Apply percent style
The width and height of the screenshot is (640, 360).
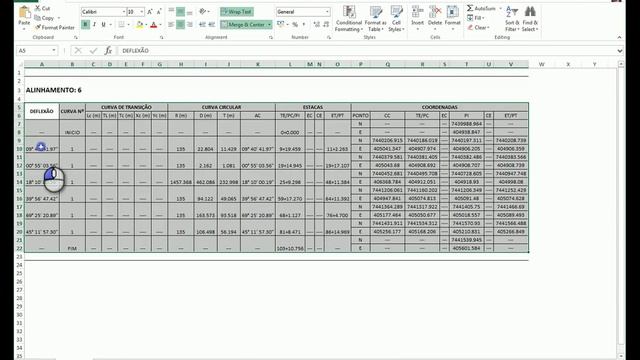pyautogui.click(x=295, y=25)
